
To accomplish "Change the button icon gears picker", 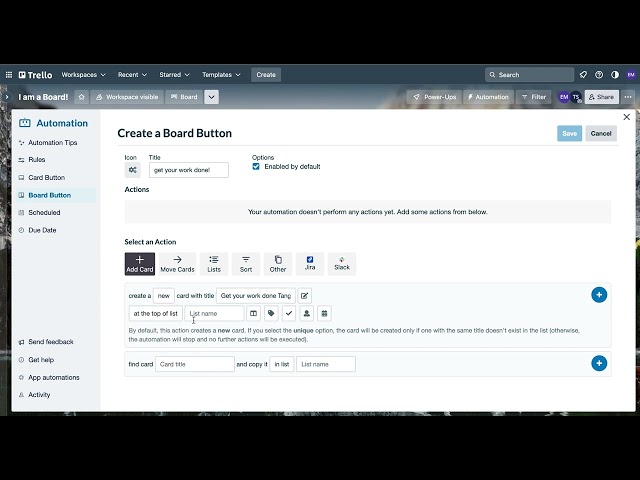I will coord(133,170).
